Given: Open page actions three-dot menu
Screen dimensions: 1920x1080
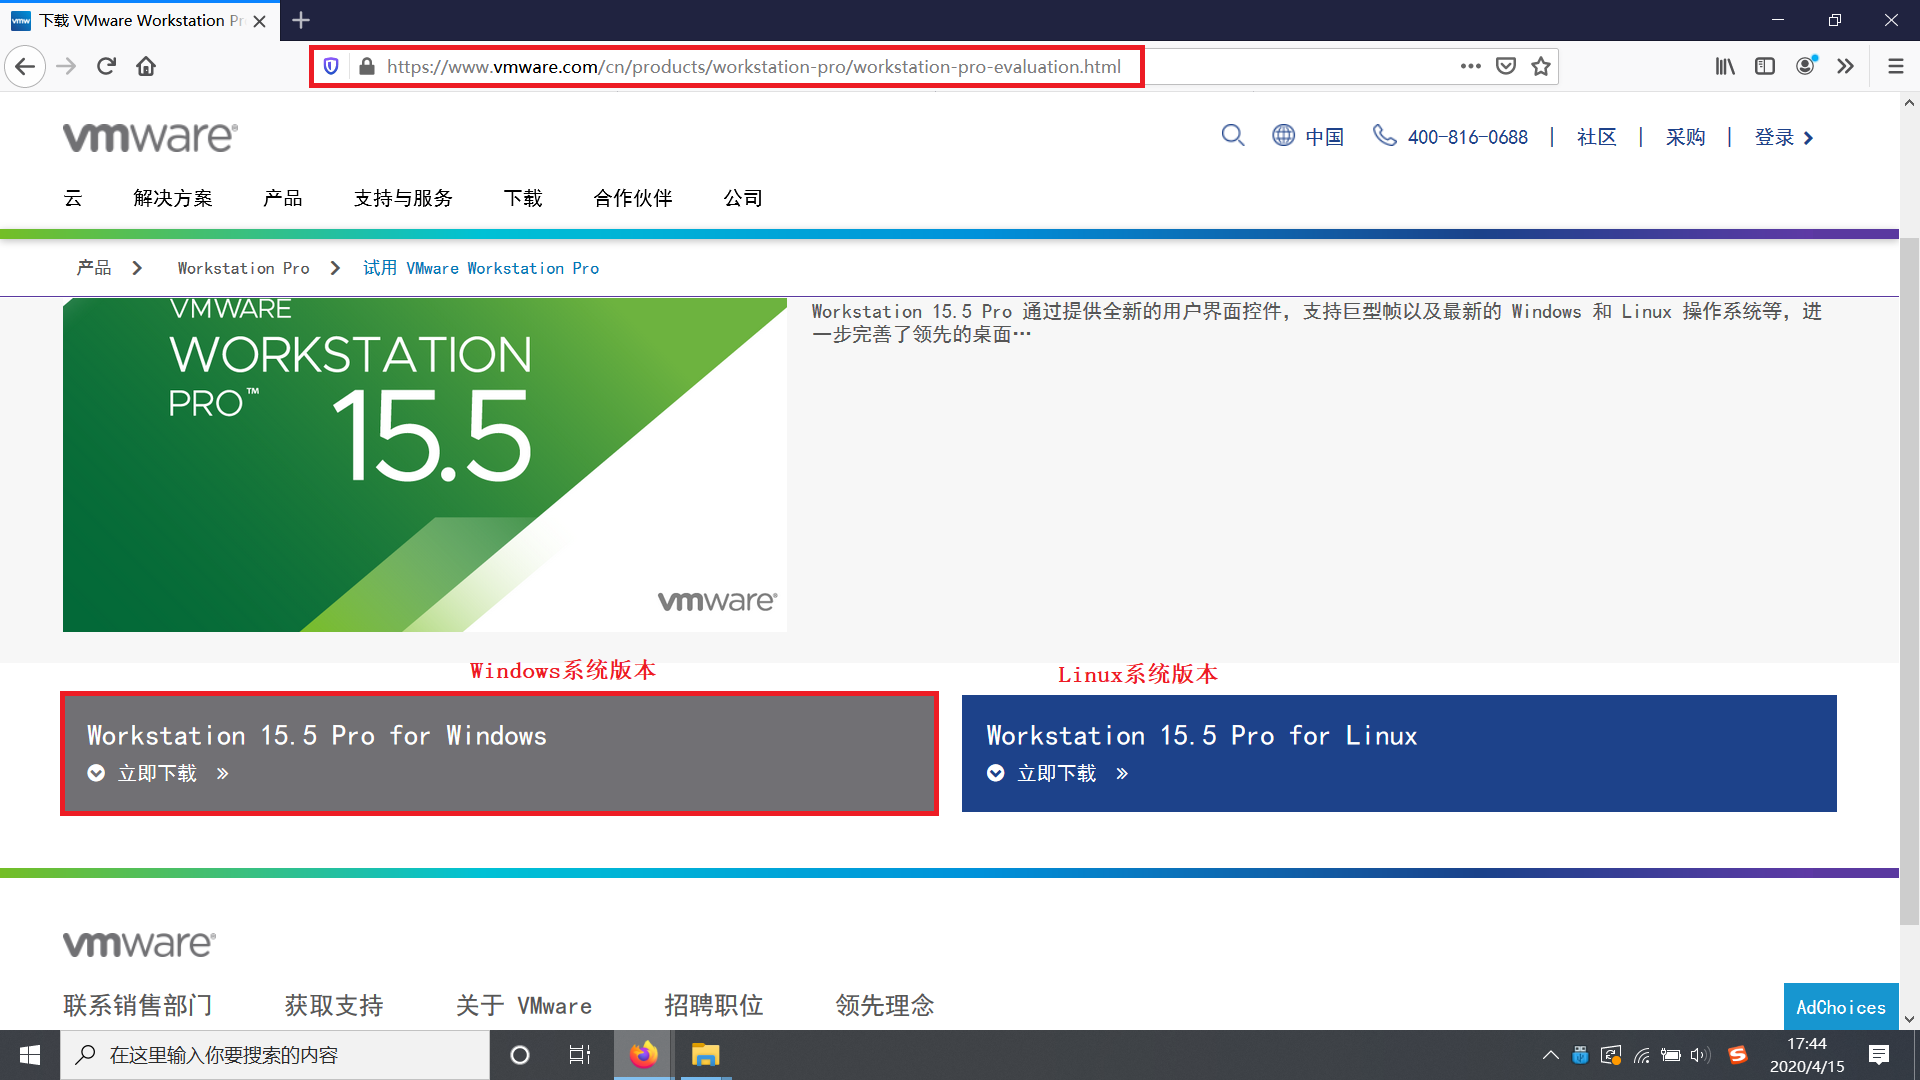Looking at the screenshot, I should tap(1470, 66).
